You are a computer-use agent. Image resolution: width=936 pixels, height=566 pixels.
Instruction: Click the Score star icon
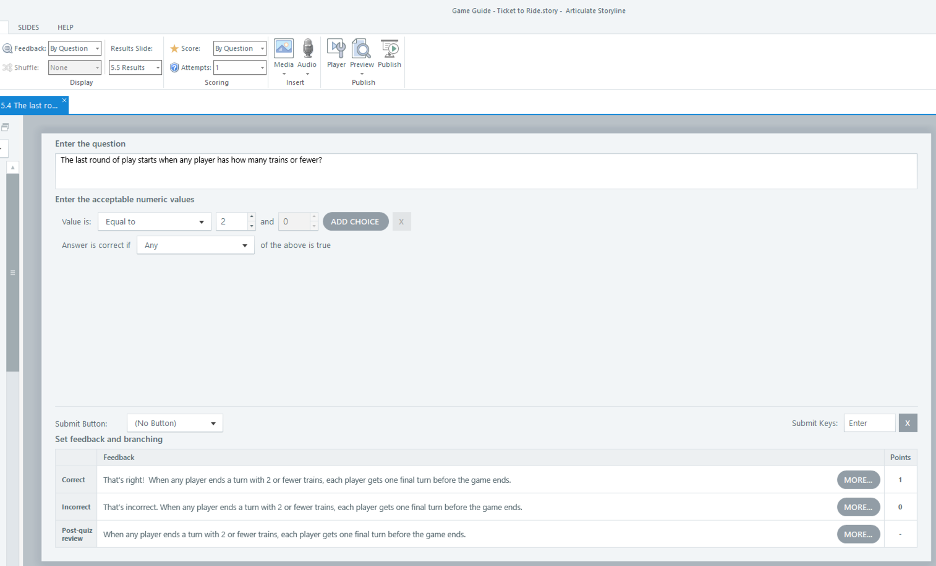point(174,48)
